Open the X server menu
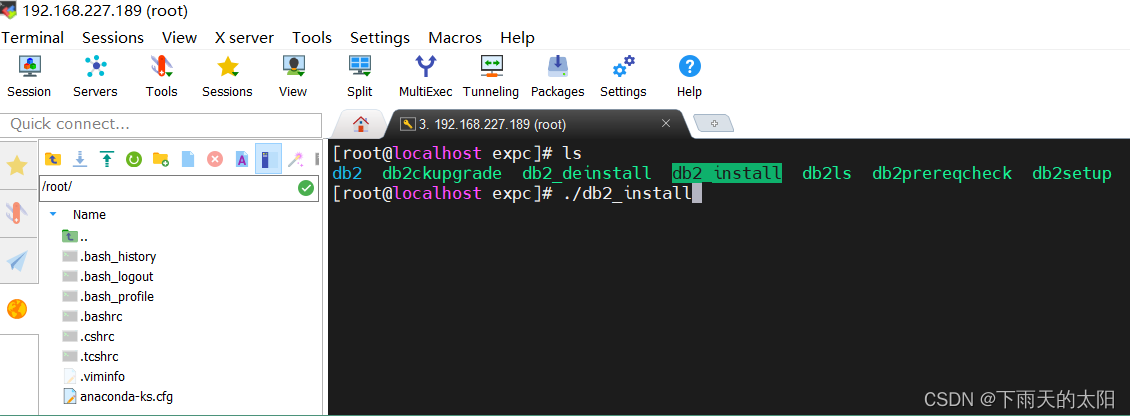The width and height of the screenshot is (1130, 419). 244,38
